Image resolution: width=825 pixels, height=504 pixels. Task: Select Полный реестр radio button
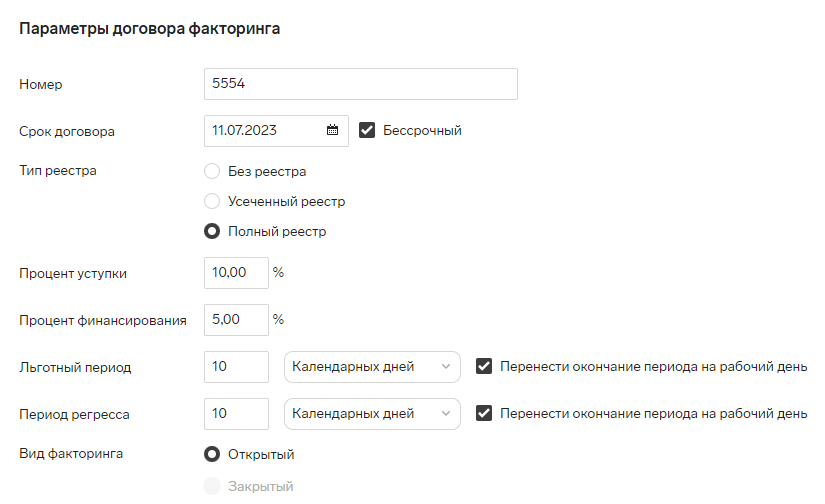click(x=212, y=231)
